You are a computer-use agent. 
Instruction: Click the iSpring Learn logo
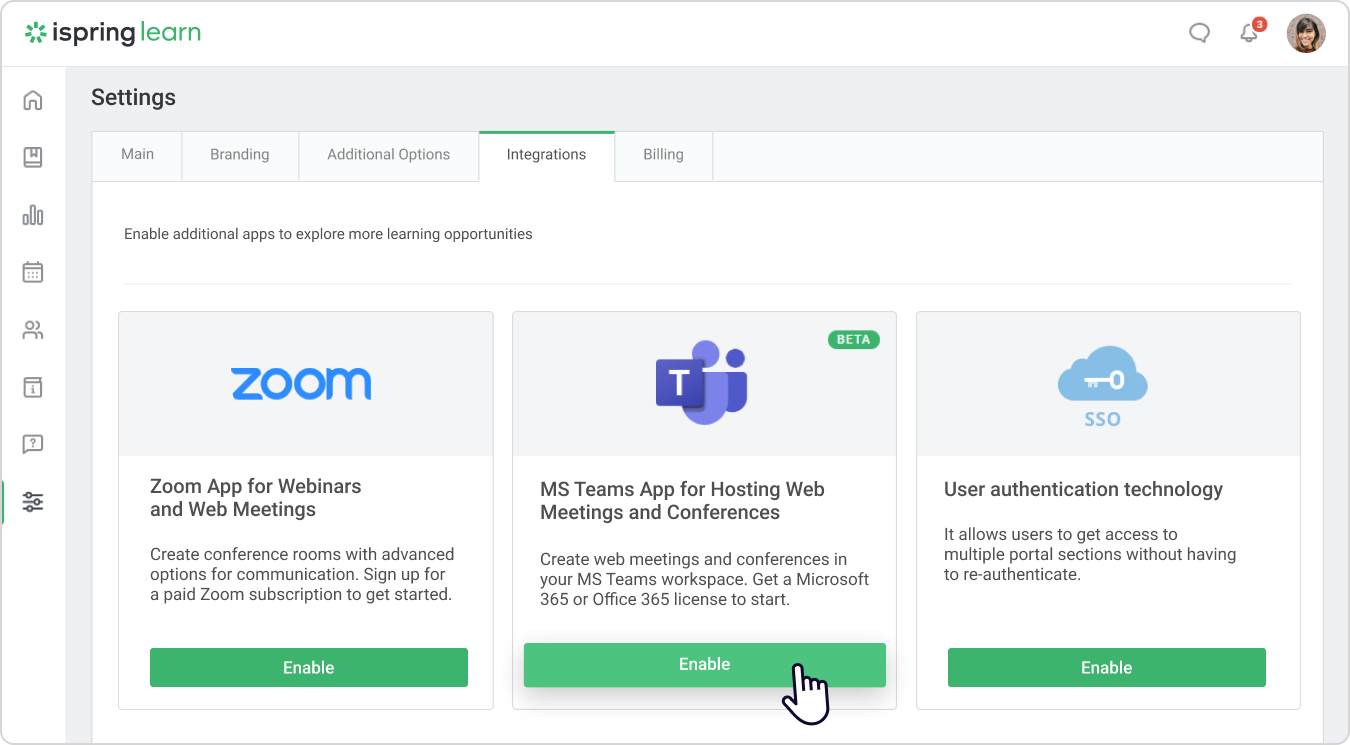(x=113, y=33)
